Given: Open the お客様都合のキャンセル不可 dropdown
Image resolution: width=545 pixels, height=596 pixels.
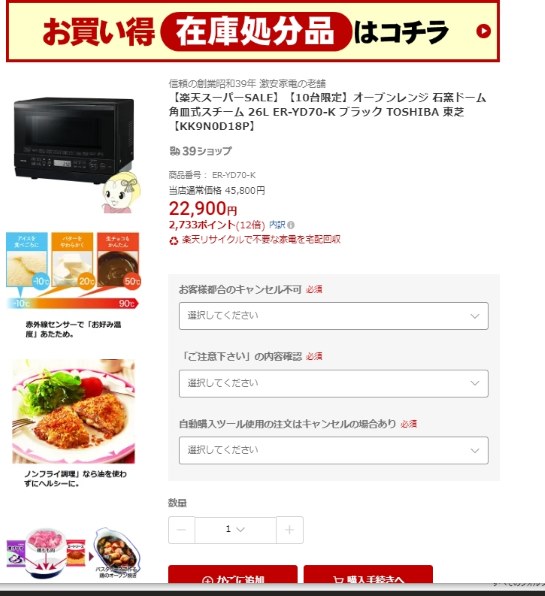Looking at the screenshot, I should pos(334,316).
